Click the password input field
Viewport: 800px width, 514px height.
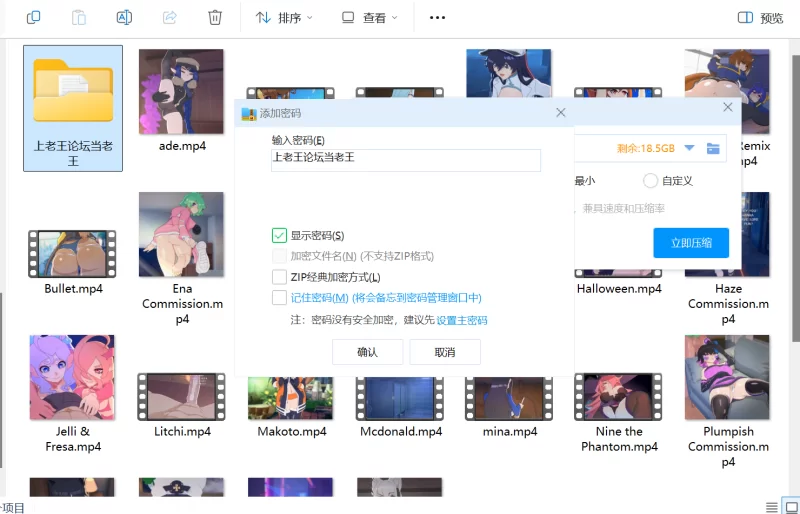pyautogui.click(x=406, y=160)
